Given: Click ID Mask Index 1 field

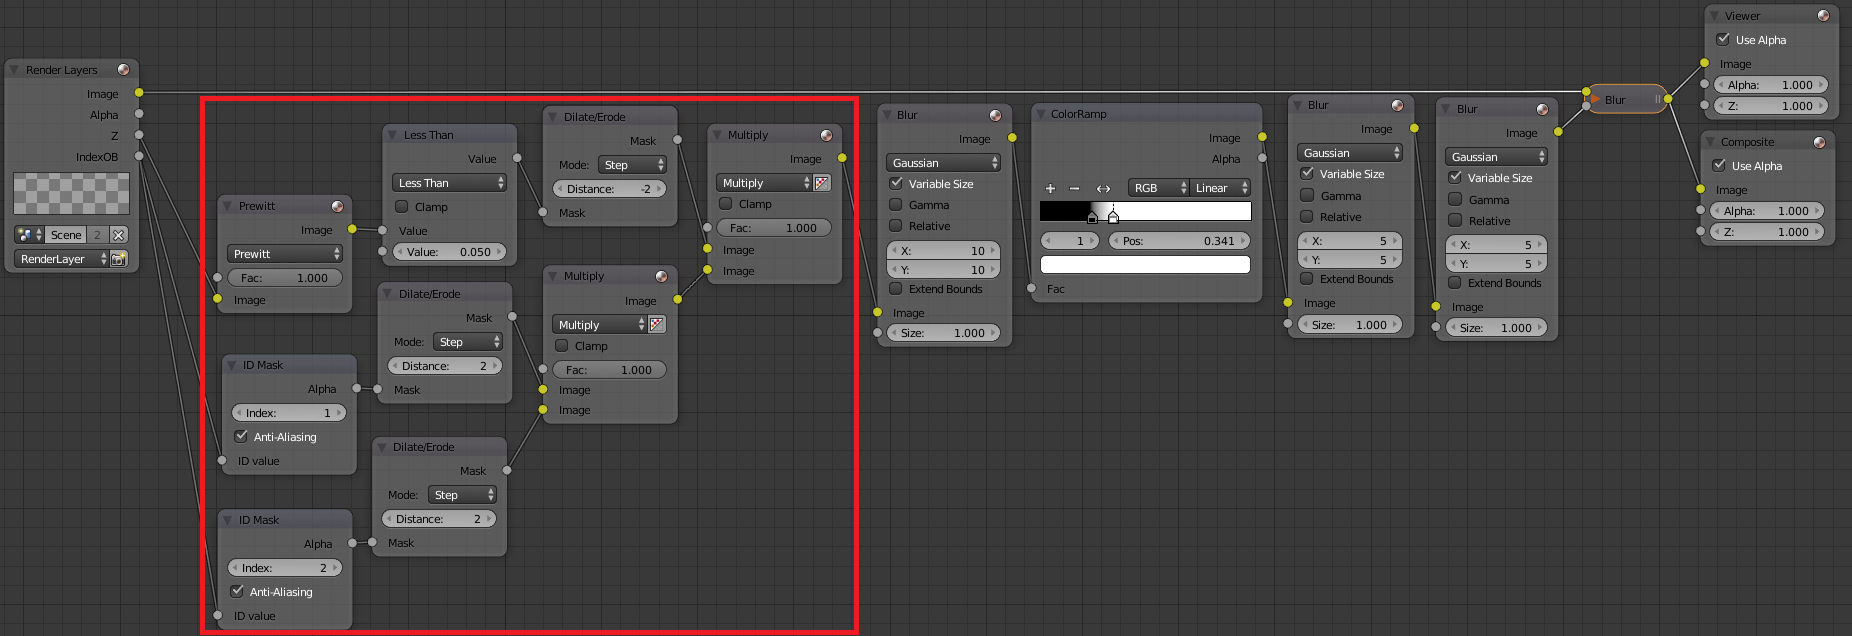Looking at the screenshot, I should point(289,413).
